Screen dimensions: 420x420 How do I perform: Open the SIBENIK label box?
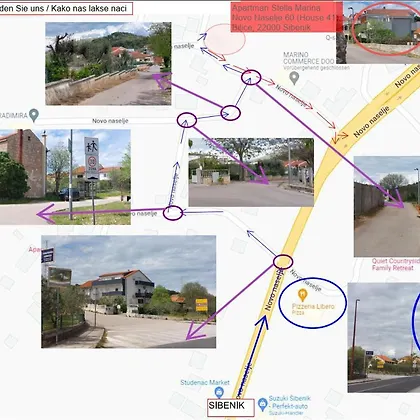coord(231,407)
